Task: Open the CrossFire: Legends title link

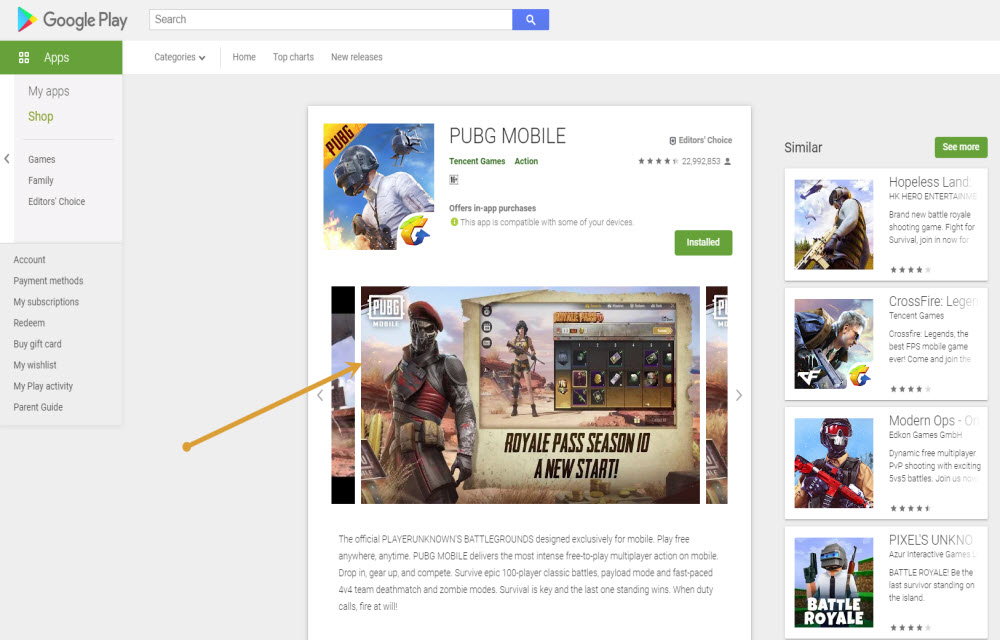Action: click(x=933, y=302)
